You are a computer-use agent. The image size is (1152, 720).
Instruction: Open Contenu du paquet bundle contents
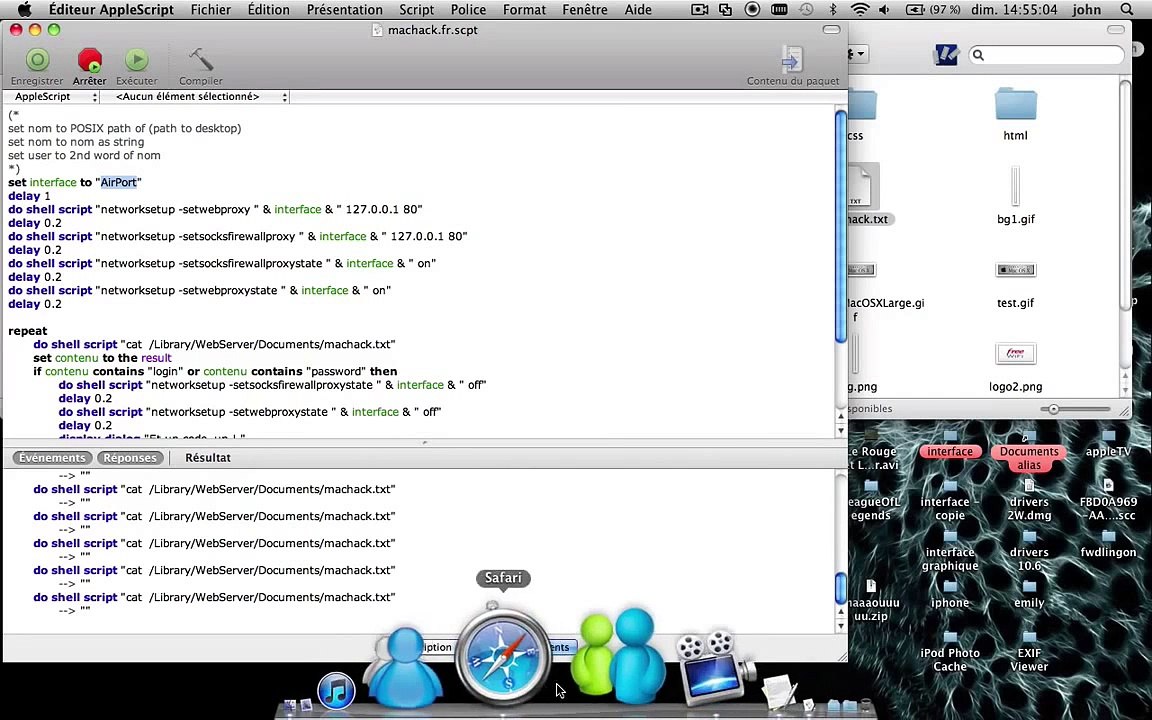(x=792, y=60)
